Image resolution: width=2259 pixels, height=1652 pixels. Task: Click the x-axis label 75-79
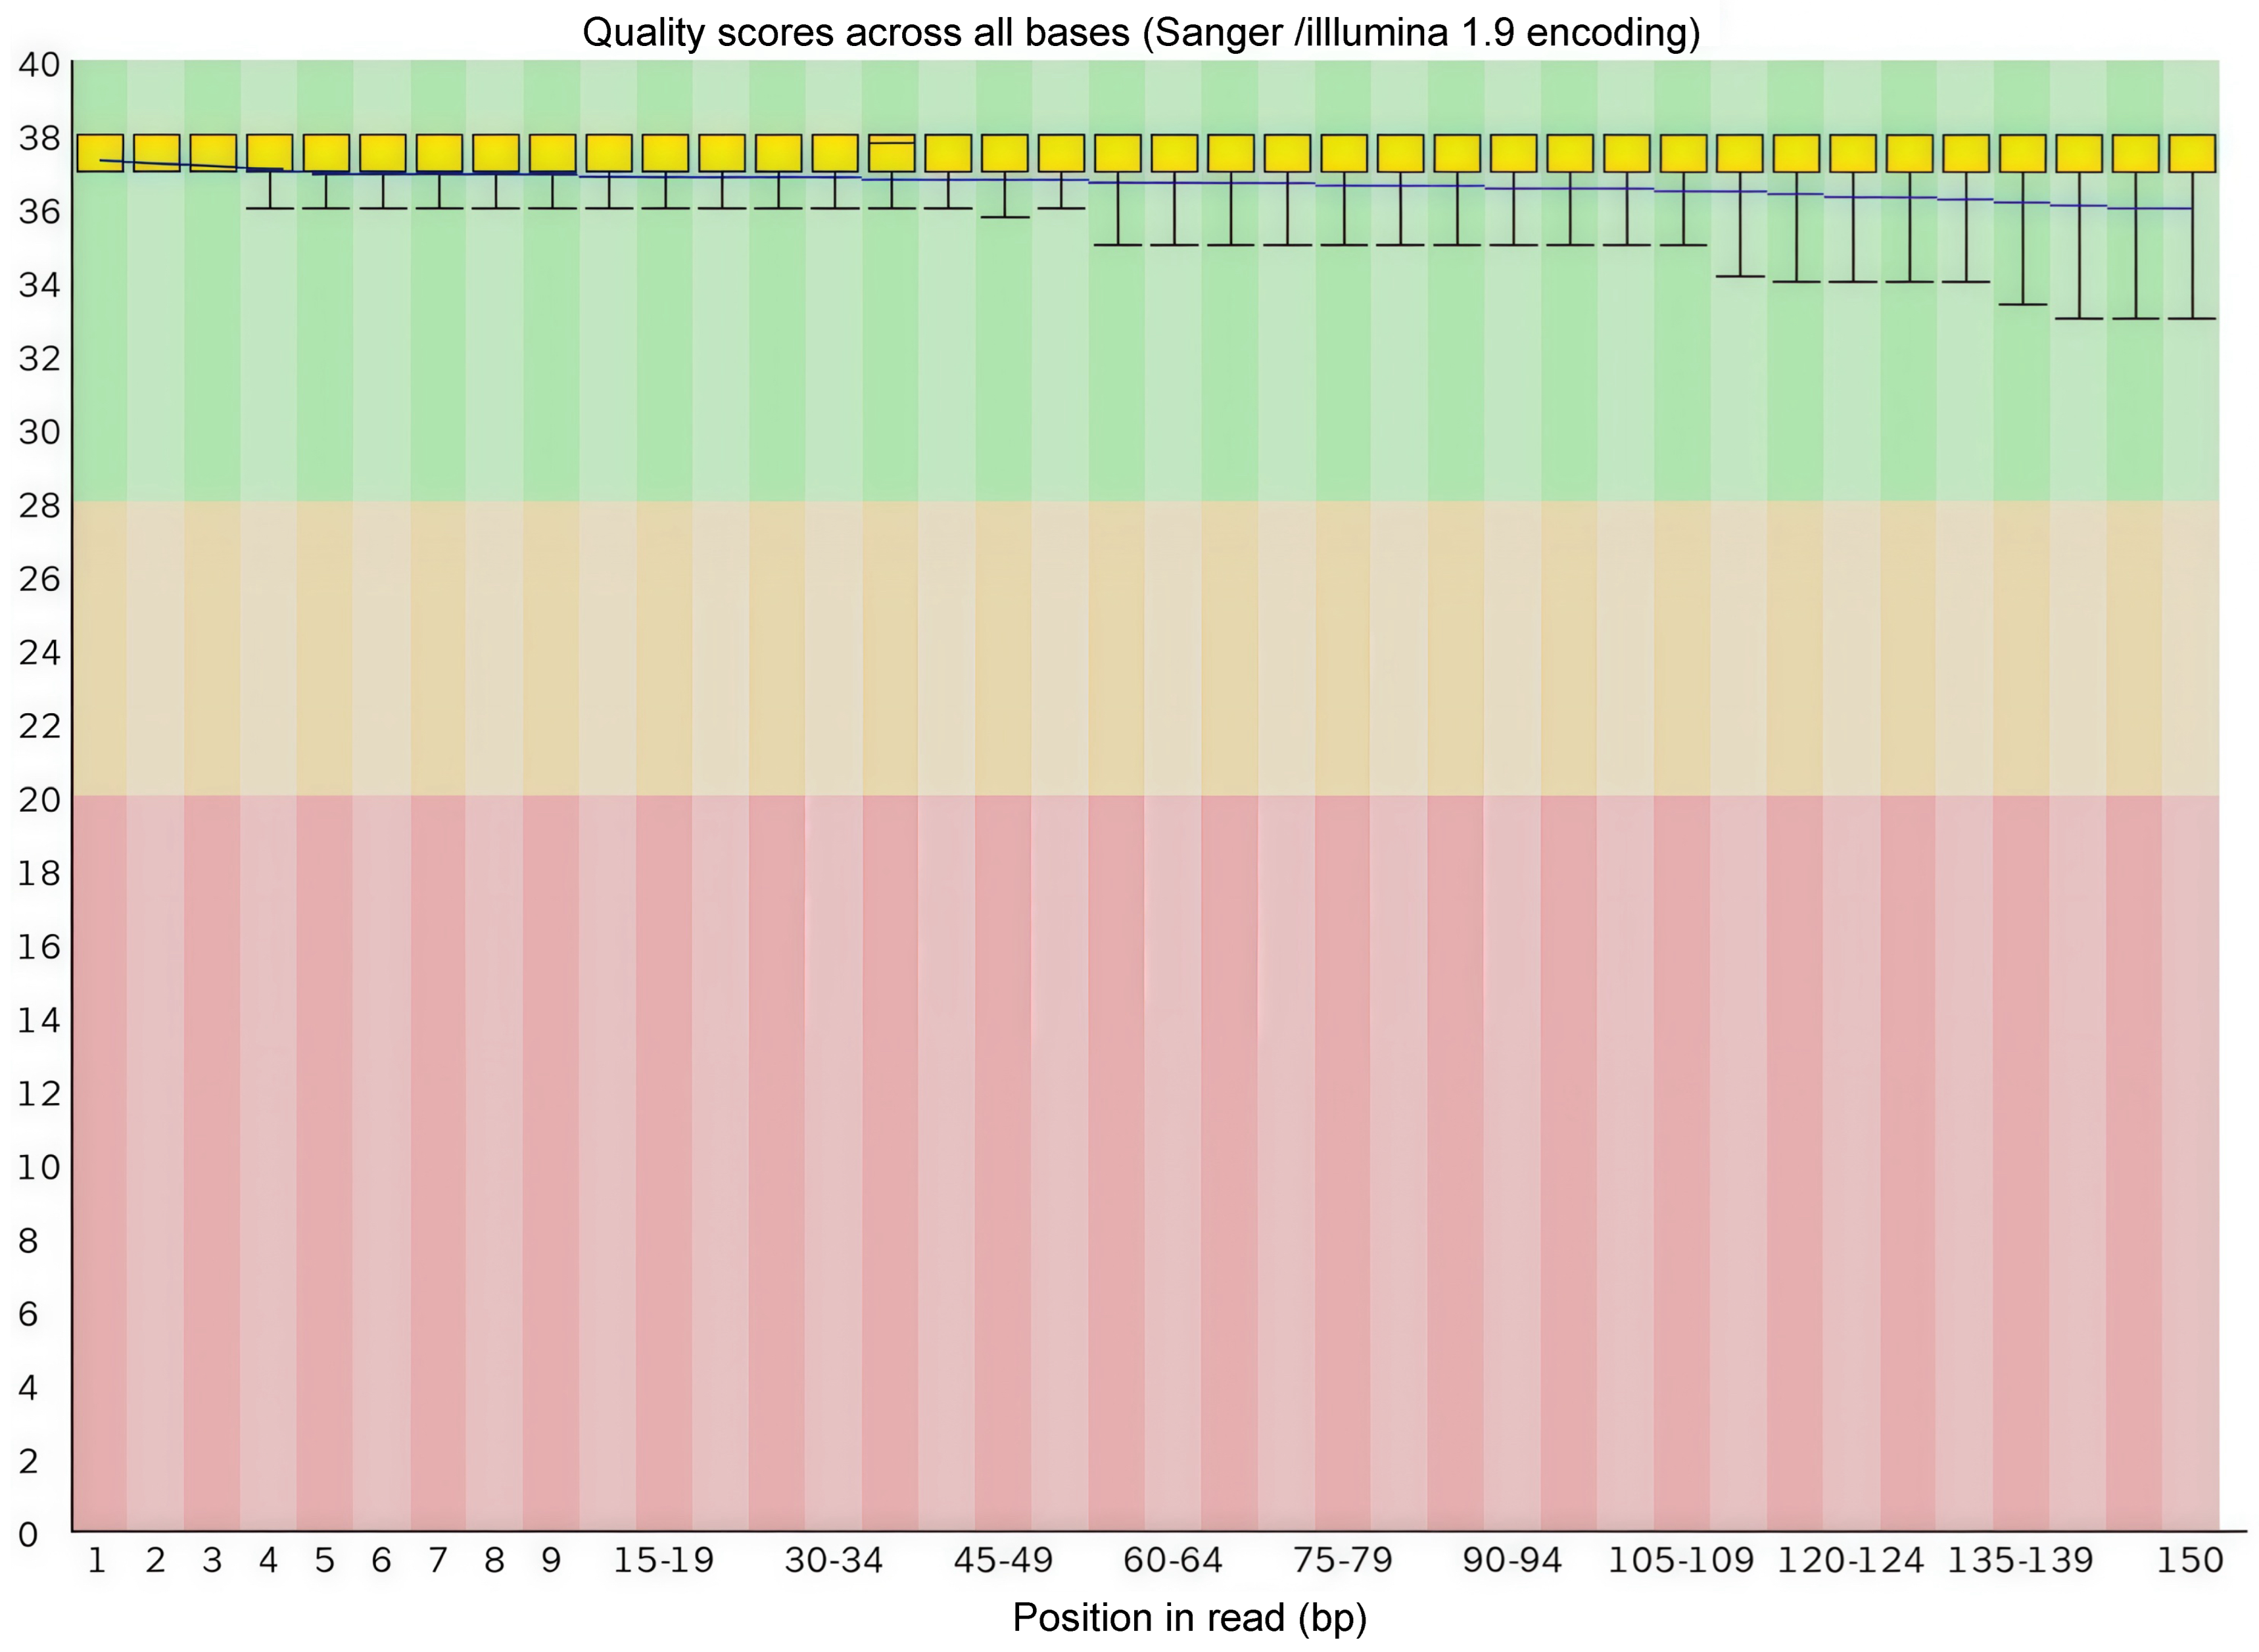(x=1342, y=1560)
